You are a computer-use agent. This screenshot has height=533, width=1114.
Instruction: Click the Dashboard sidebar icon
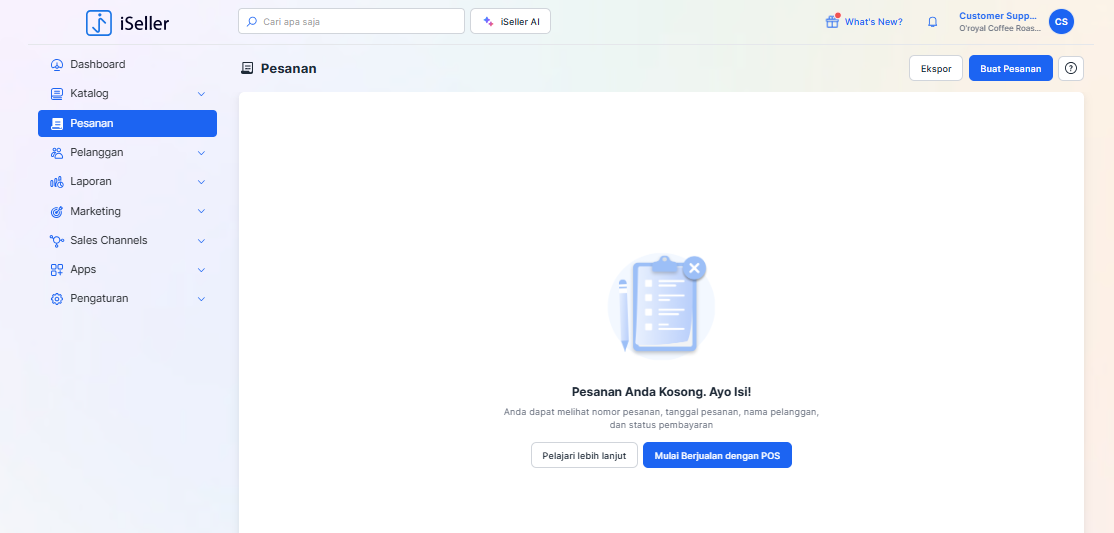57,65
